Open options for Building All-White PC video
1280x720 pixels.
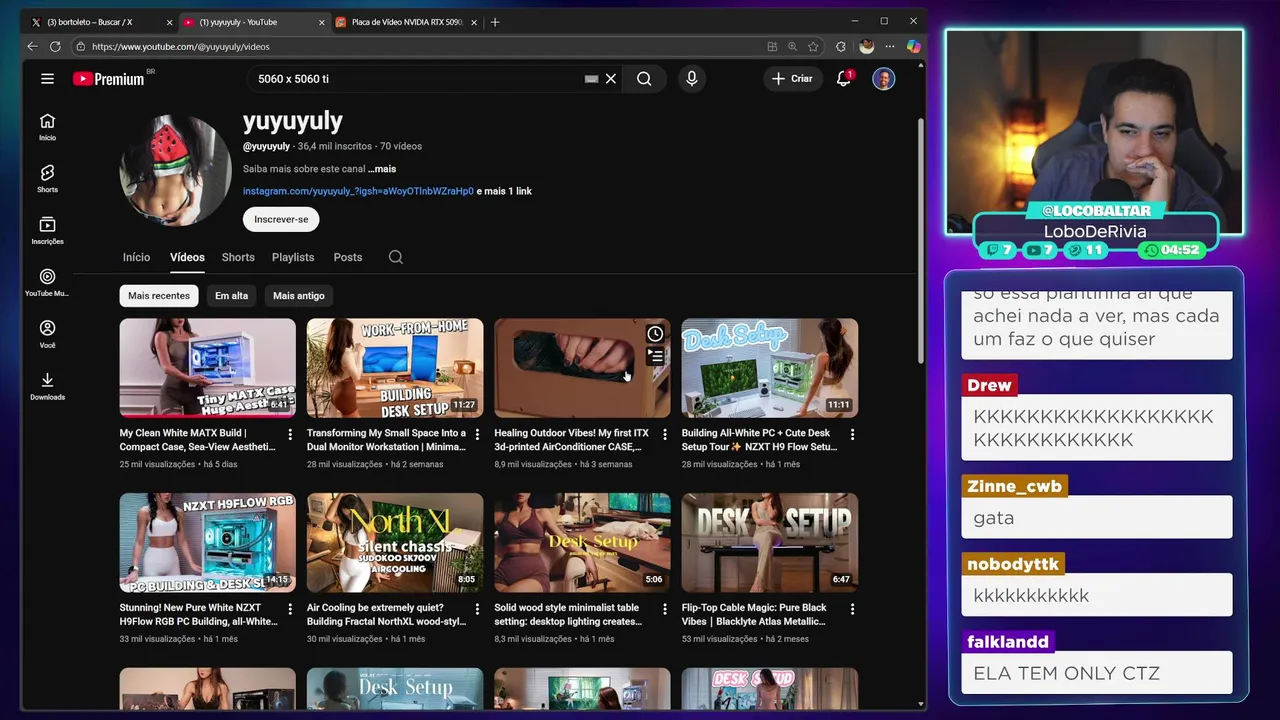pos(852,434)
